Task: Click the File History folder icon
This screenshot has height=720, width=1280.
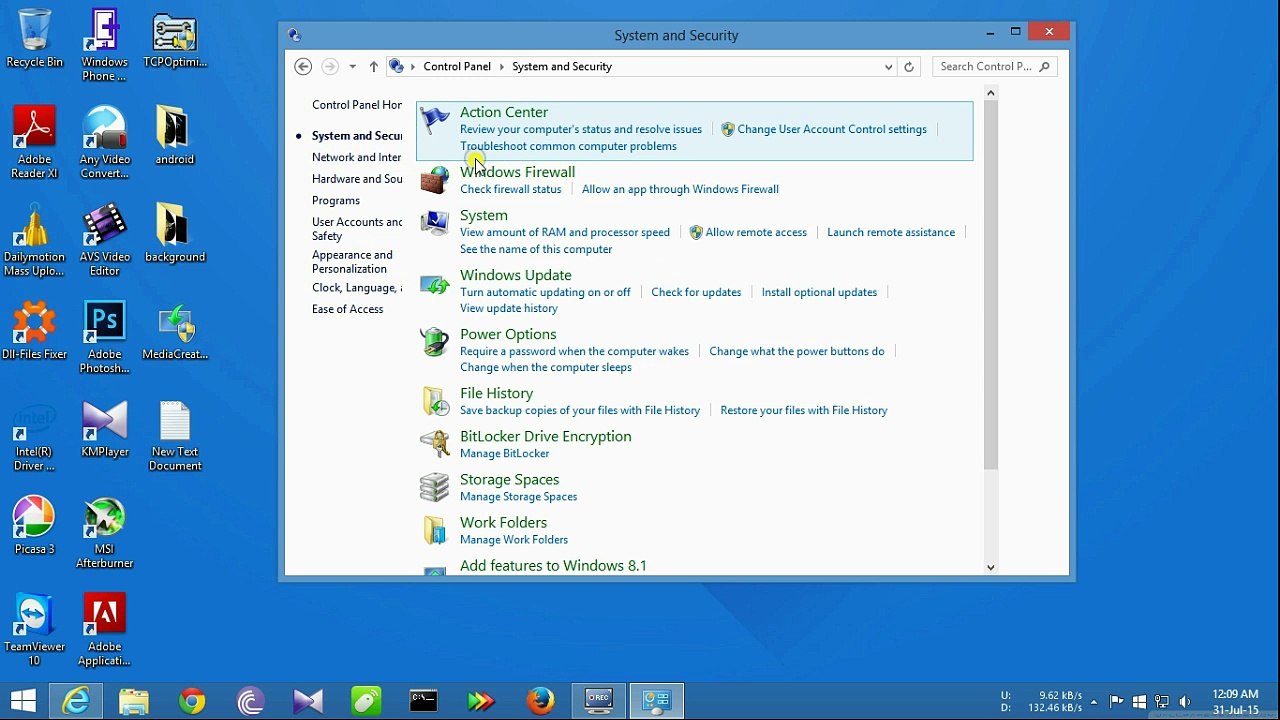Action: 434,401
